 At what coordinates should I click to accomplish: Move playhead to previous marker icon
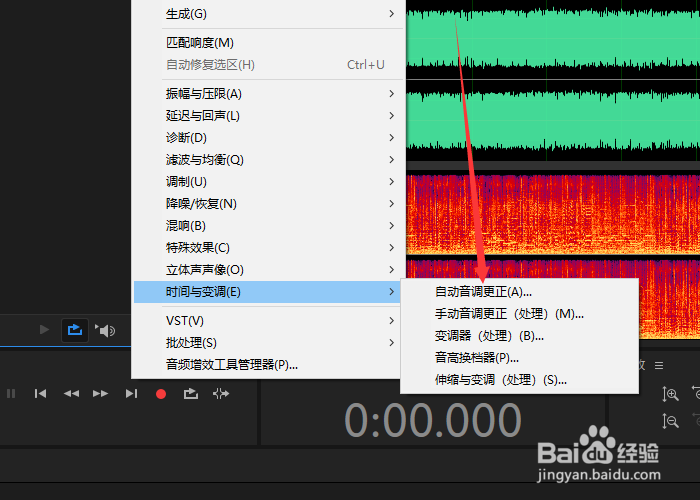pos(41,393)
